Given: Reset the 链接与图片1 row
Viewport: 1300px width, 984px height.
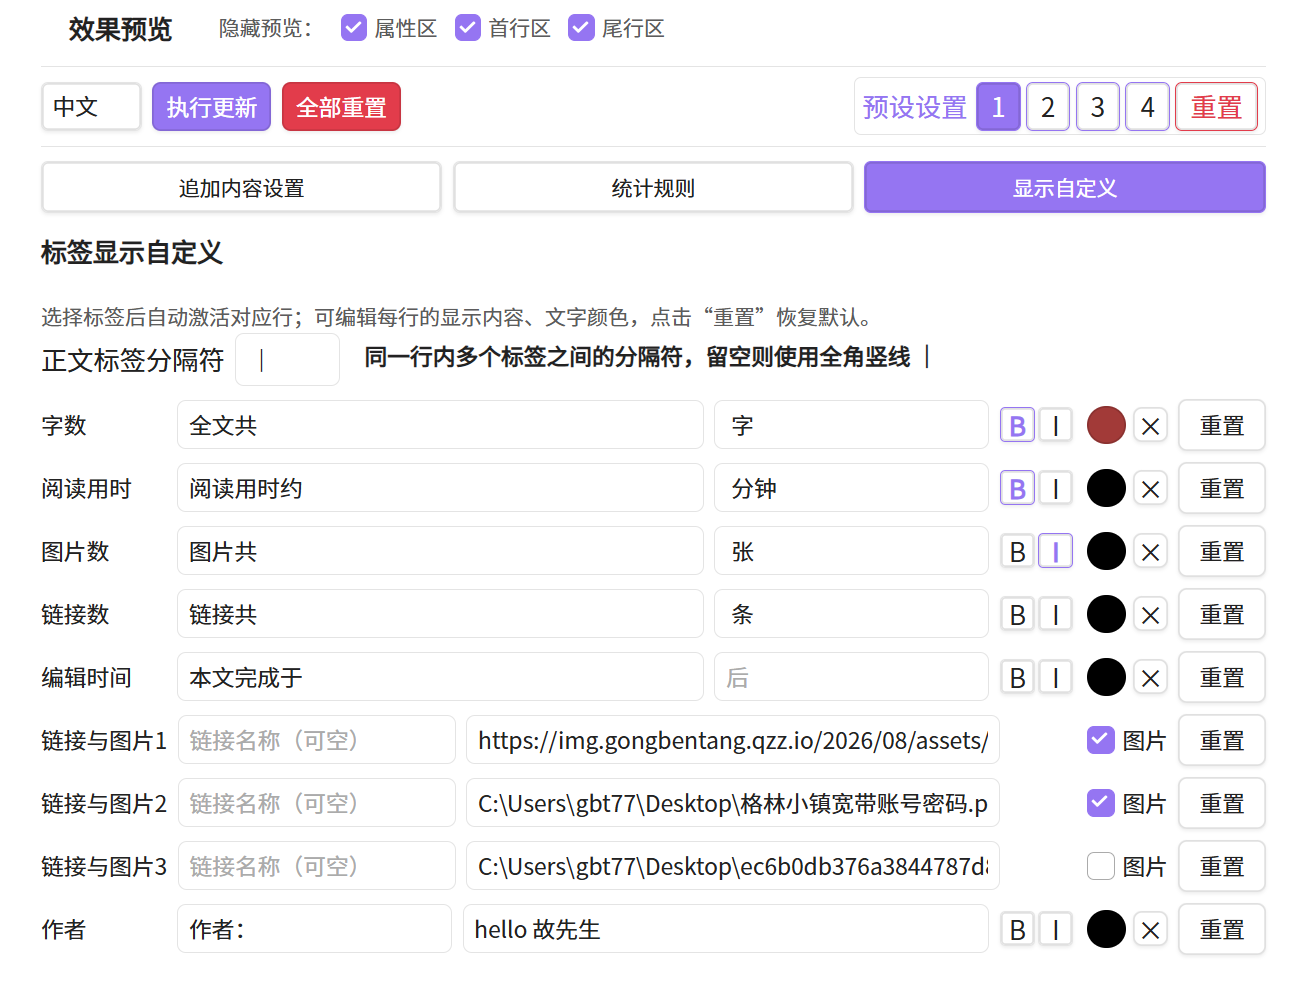Looking at the screenshot, I should [x=1222, y=741].
